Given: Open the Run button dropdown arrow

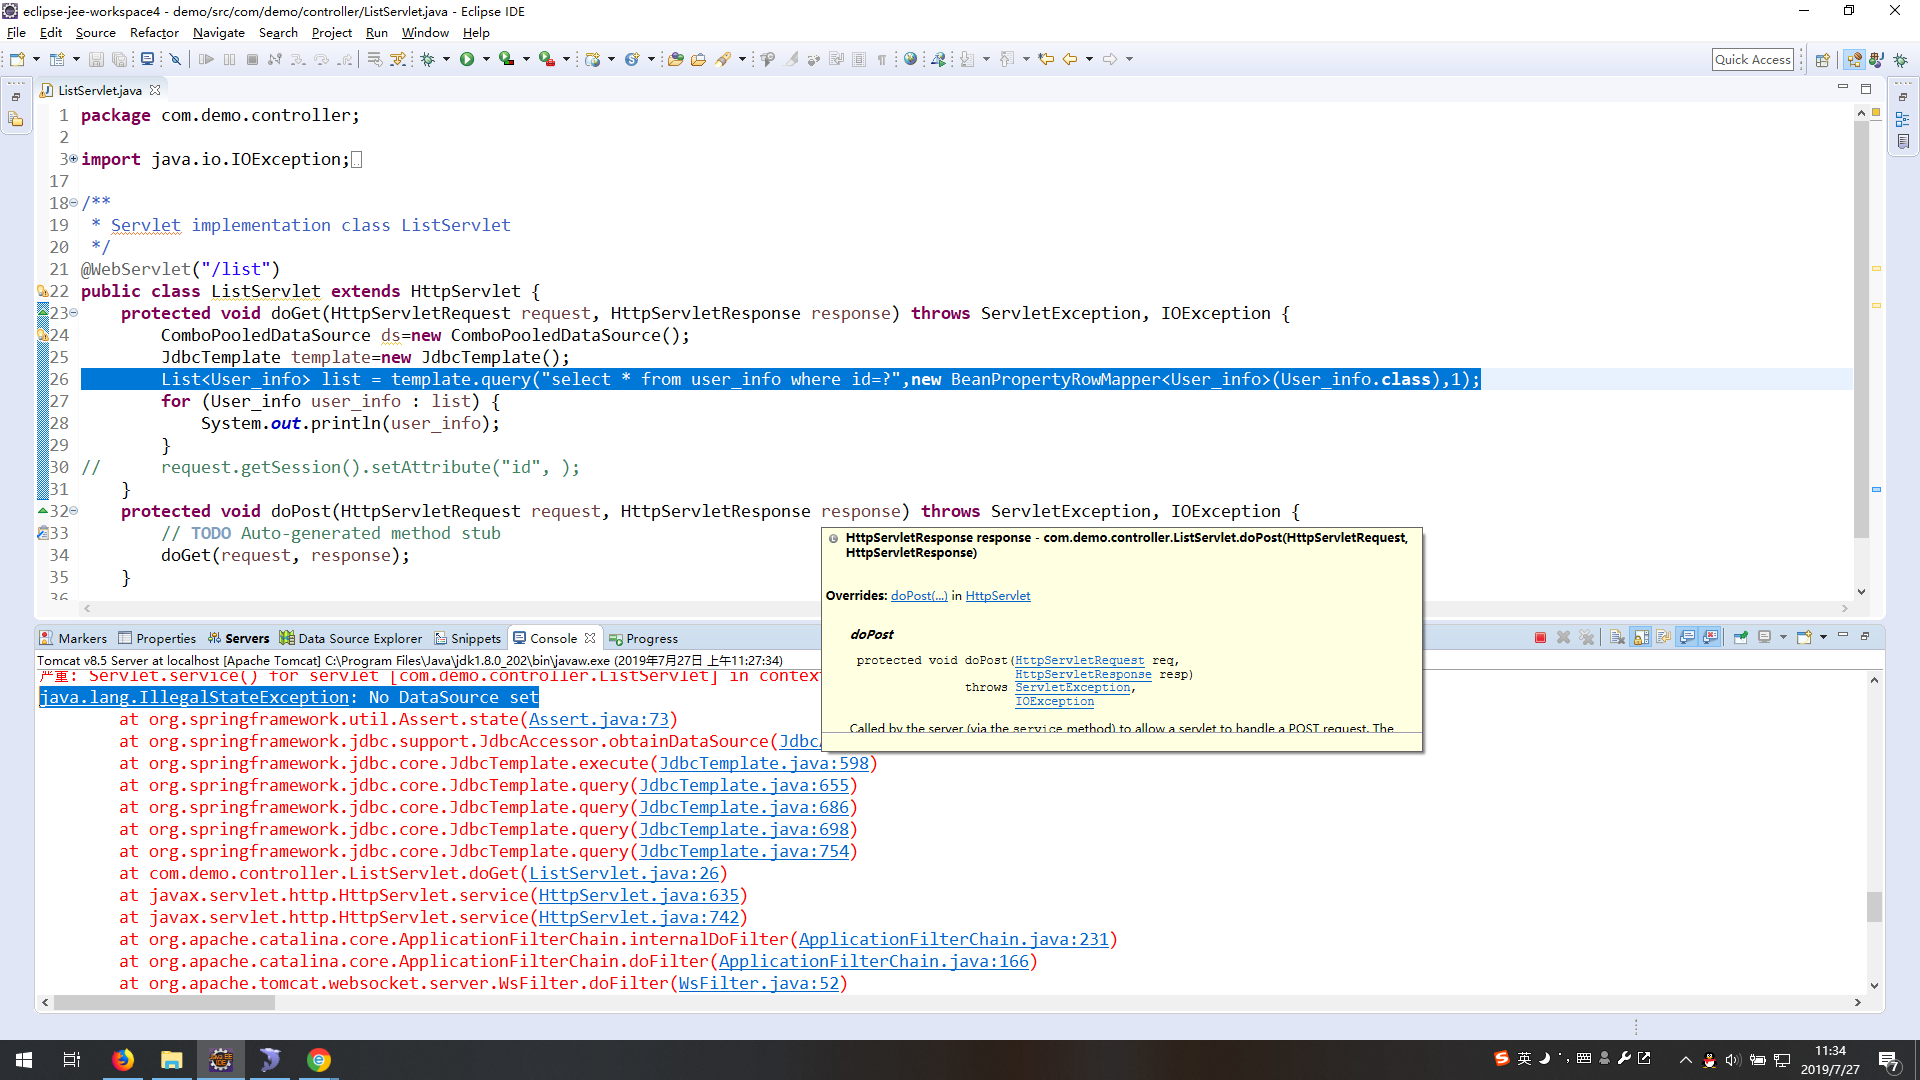Looking at the screenshot, I should tap(486, 59).
